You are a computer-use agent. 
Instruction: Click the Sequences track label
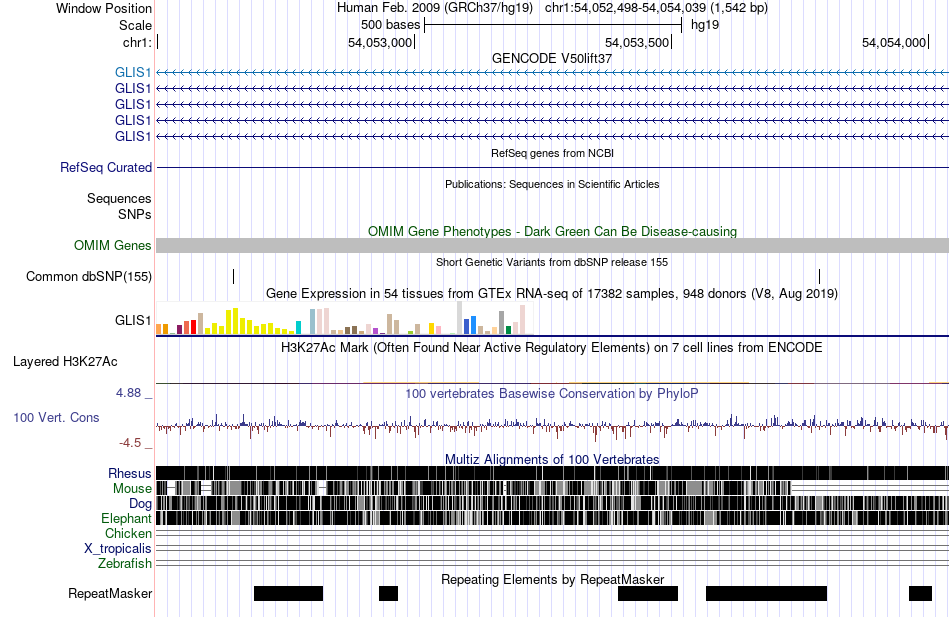coord(119,199)
